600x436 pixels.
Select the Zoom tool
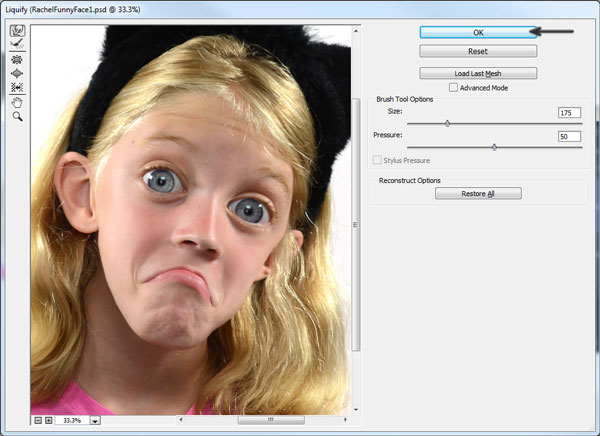pyautogui.click(x=17, y=116)
